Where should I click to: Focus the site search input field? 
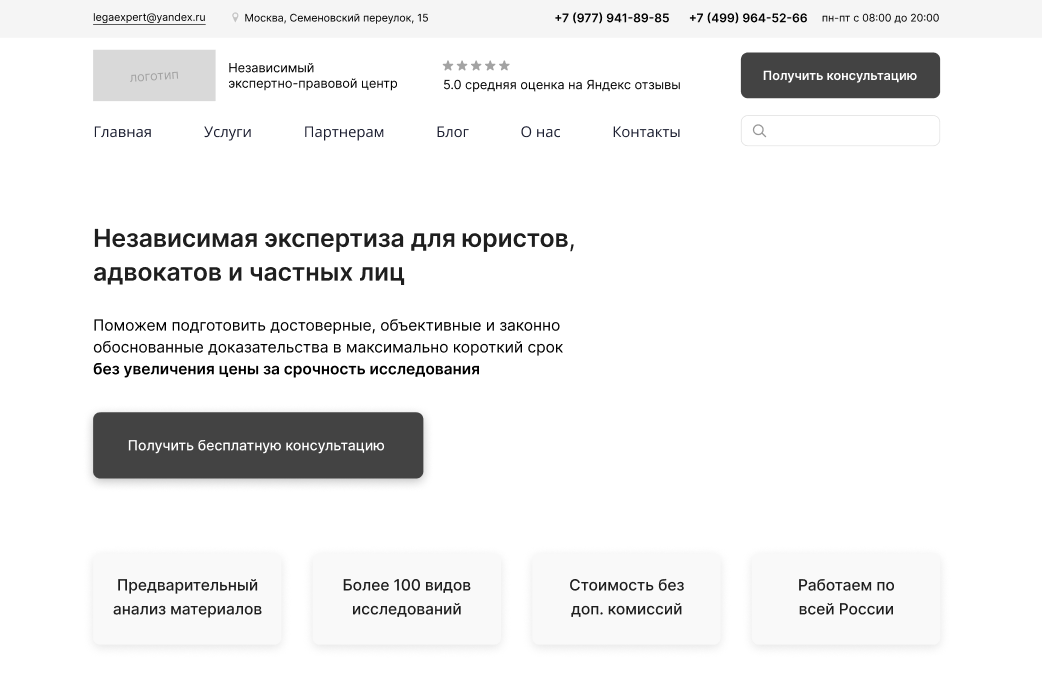850,131
